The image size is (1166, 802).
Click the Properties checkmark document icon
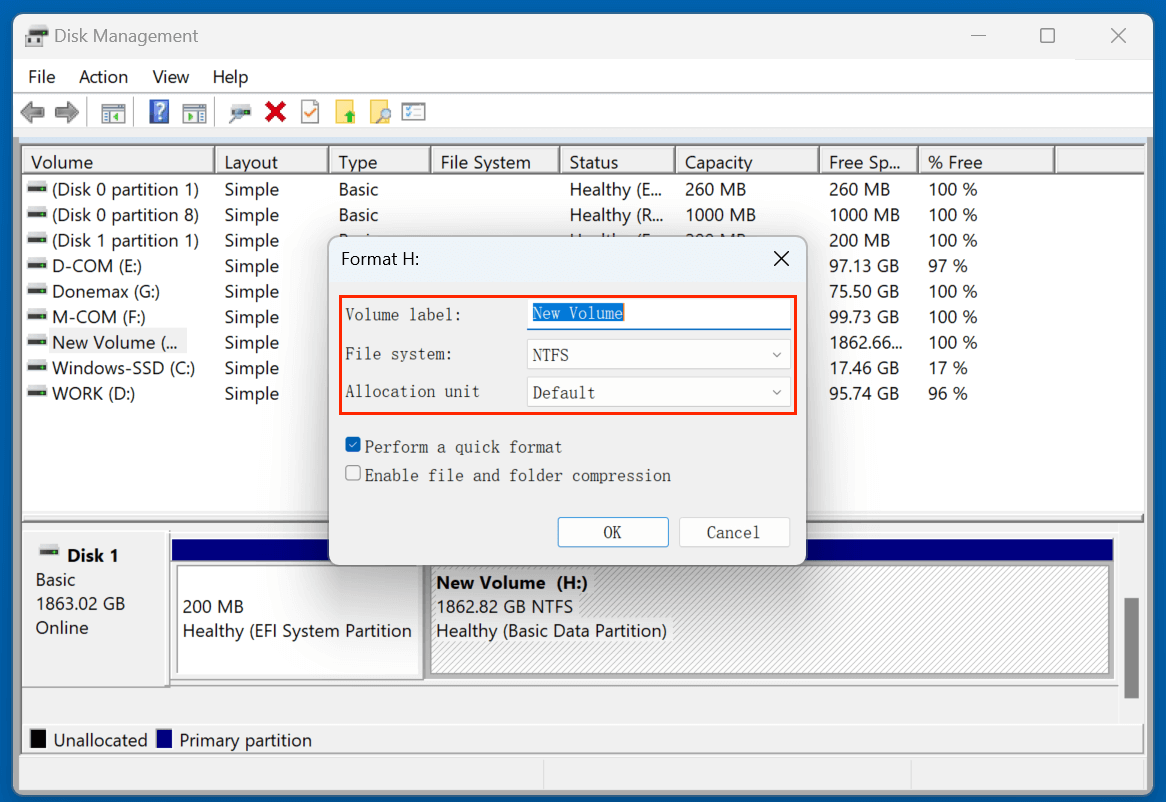pyautogui.click(x=310, y=112)
